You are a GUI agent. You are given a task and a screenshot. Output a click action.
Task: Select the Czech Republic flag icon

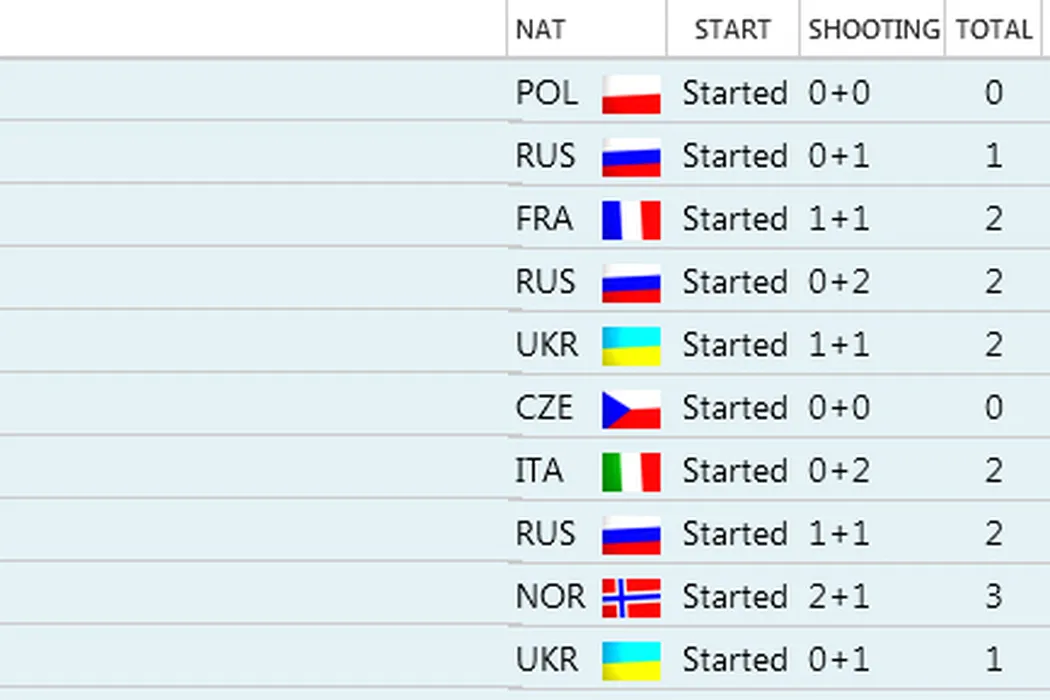tap(631, 409)
